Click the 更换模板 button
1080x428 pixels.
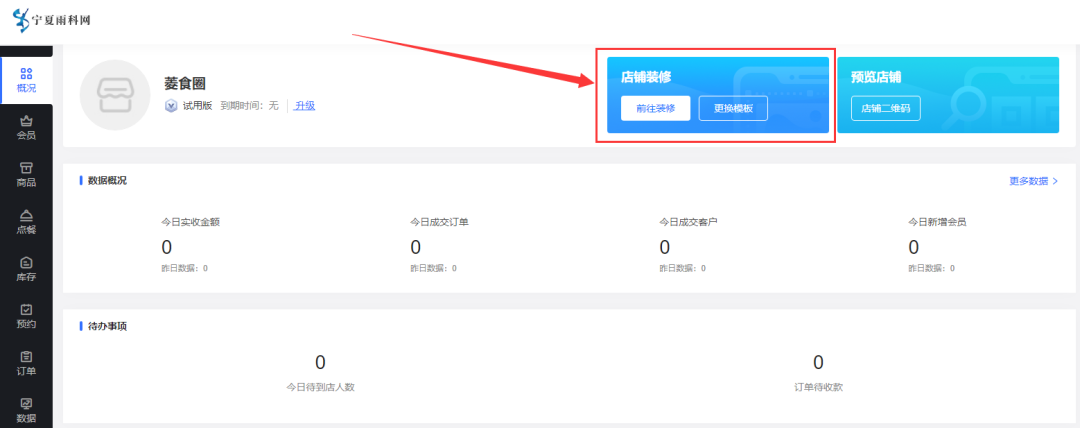coord(733,108)
